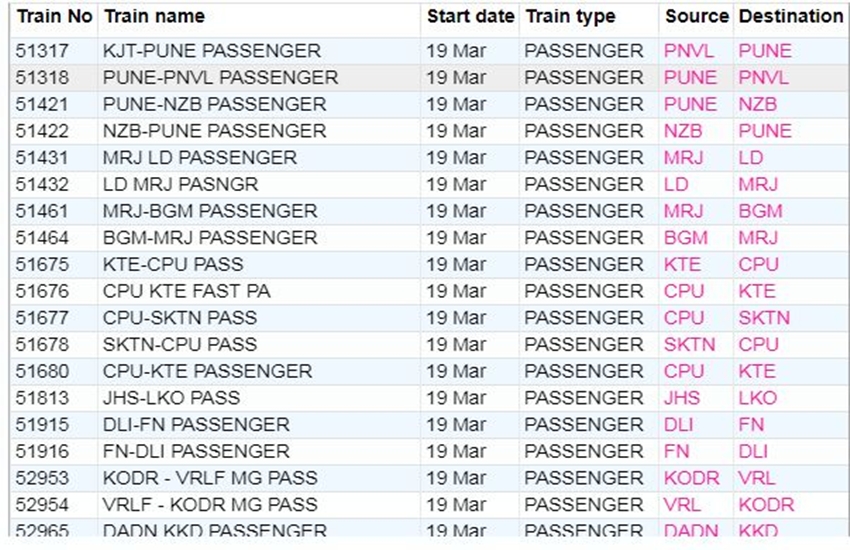Screen dimensions: 850x550
Task: Select the CPU KTE FAST PA row
Action: (186, 291)
